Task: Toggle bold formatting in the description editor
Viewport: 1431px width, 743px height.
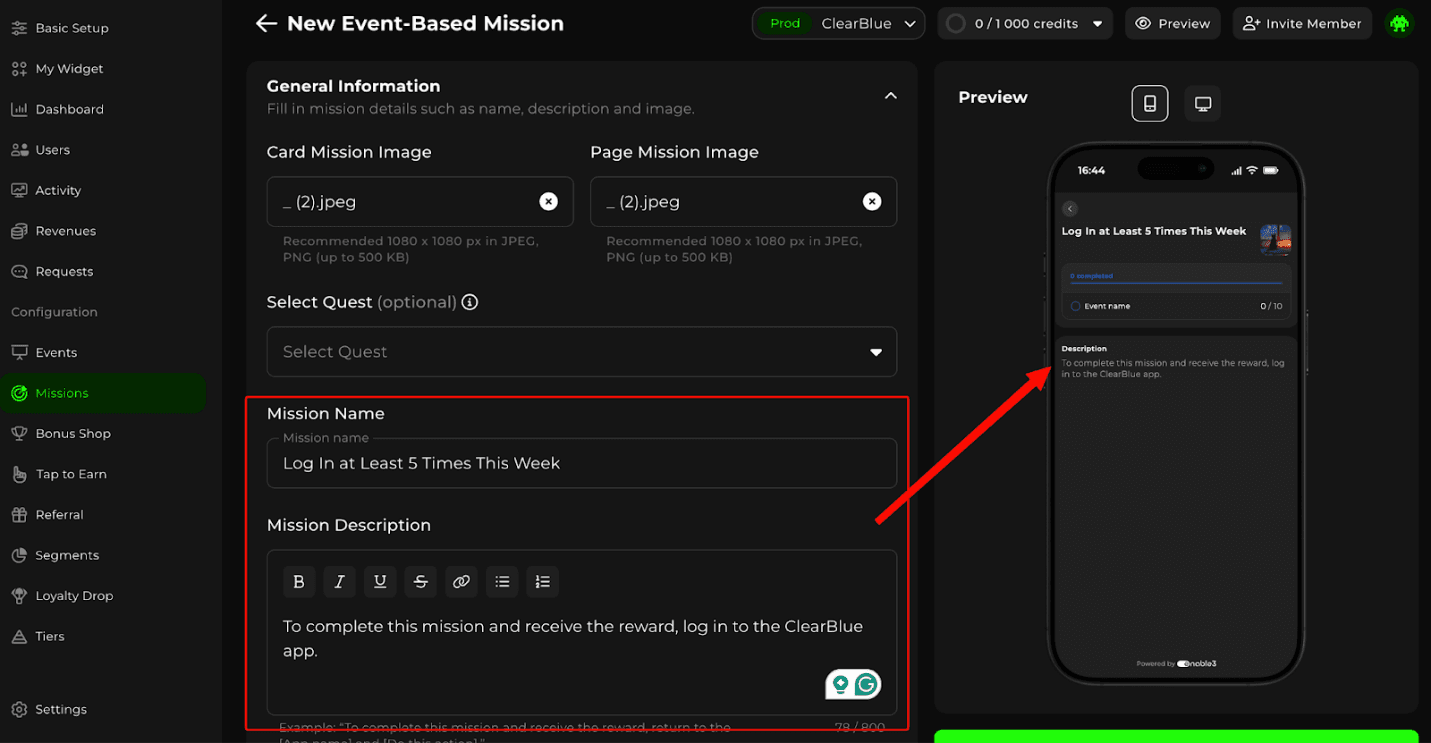Action: pyautogui.click(x=298, y=581)
